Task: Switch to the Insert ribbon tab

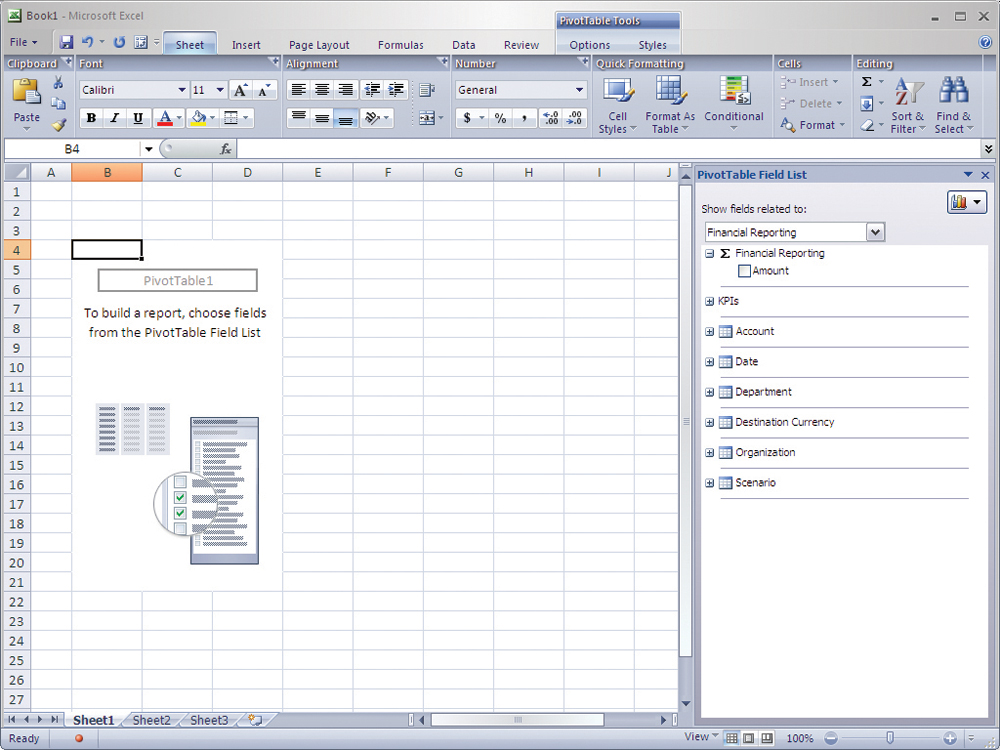Action: [x=246, y=45]
